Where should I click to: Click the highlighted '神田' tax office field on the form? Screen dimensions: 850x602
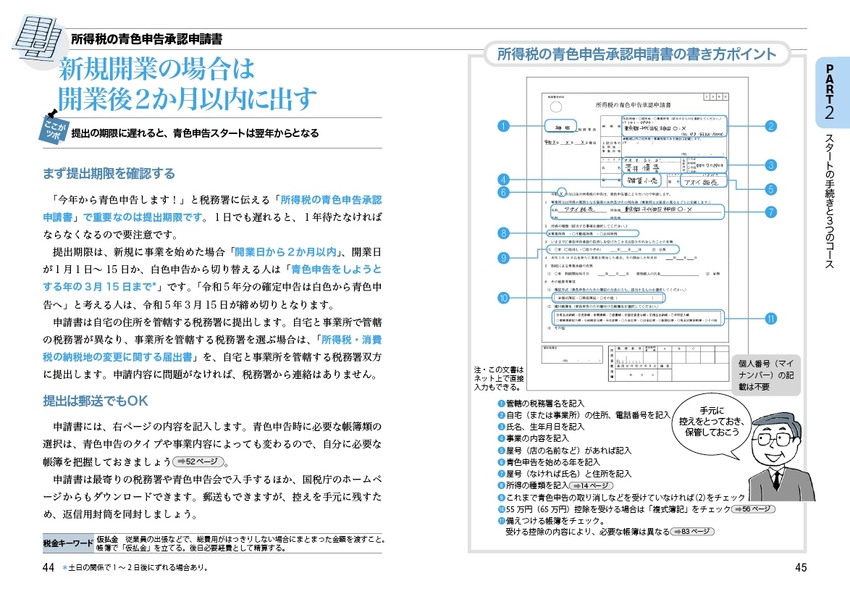click(561, 127)
